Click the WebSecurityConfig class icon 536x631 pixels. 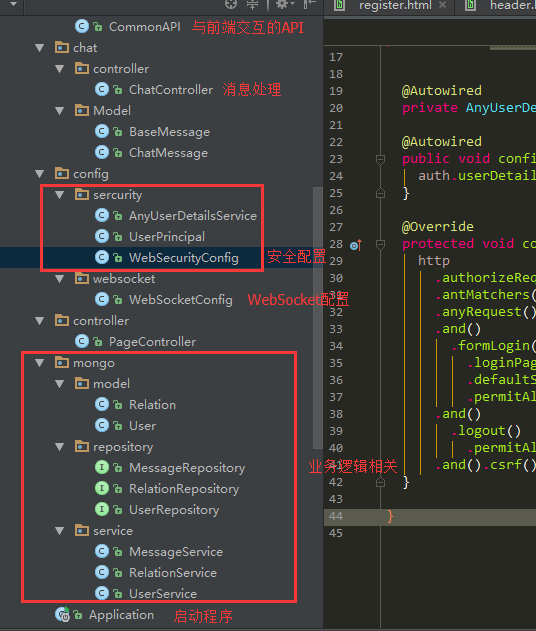[x=102, y=257]
